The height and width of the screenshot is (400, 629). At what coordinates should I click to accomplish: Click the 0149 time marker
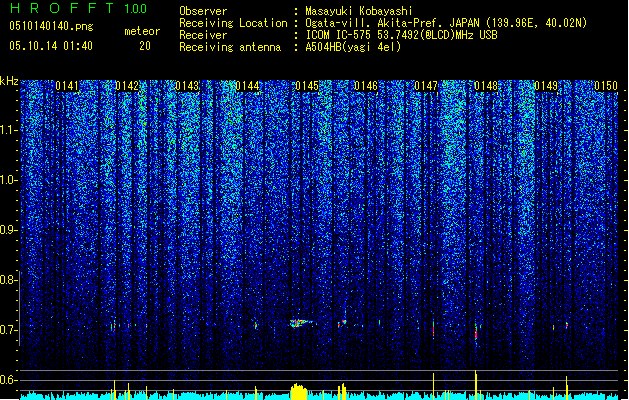(546, 86)
